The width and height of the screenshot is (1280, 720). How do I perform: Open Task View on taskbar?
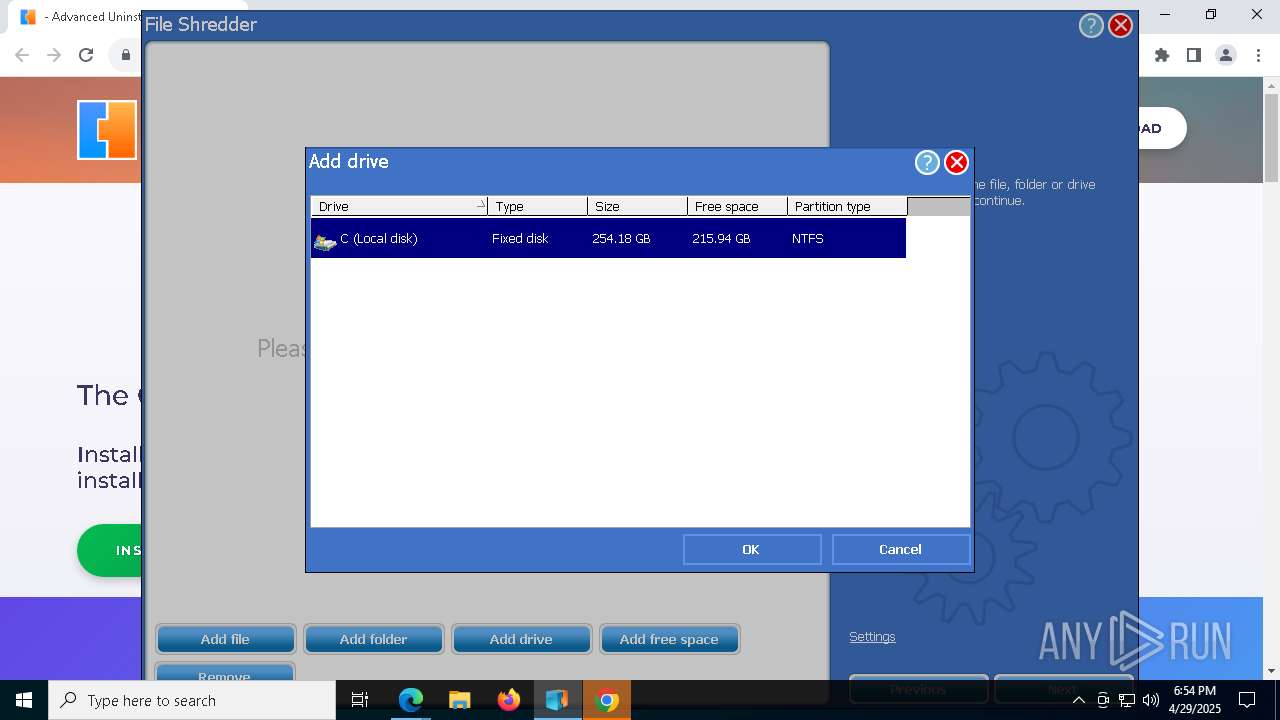(360, 700)
